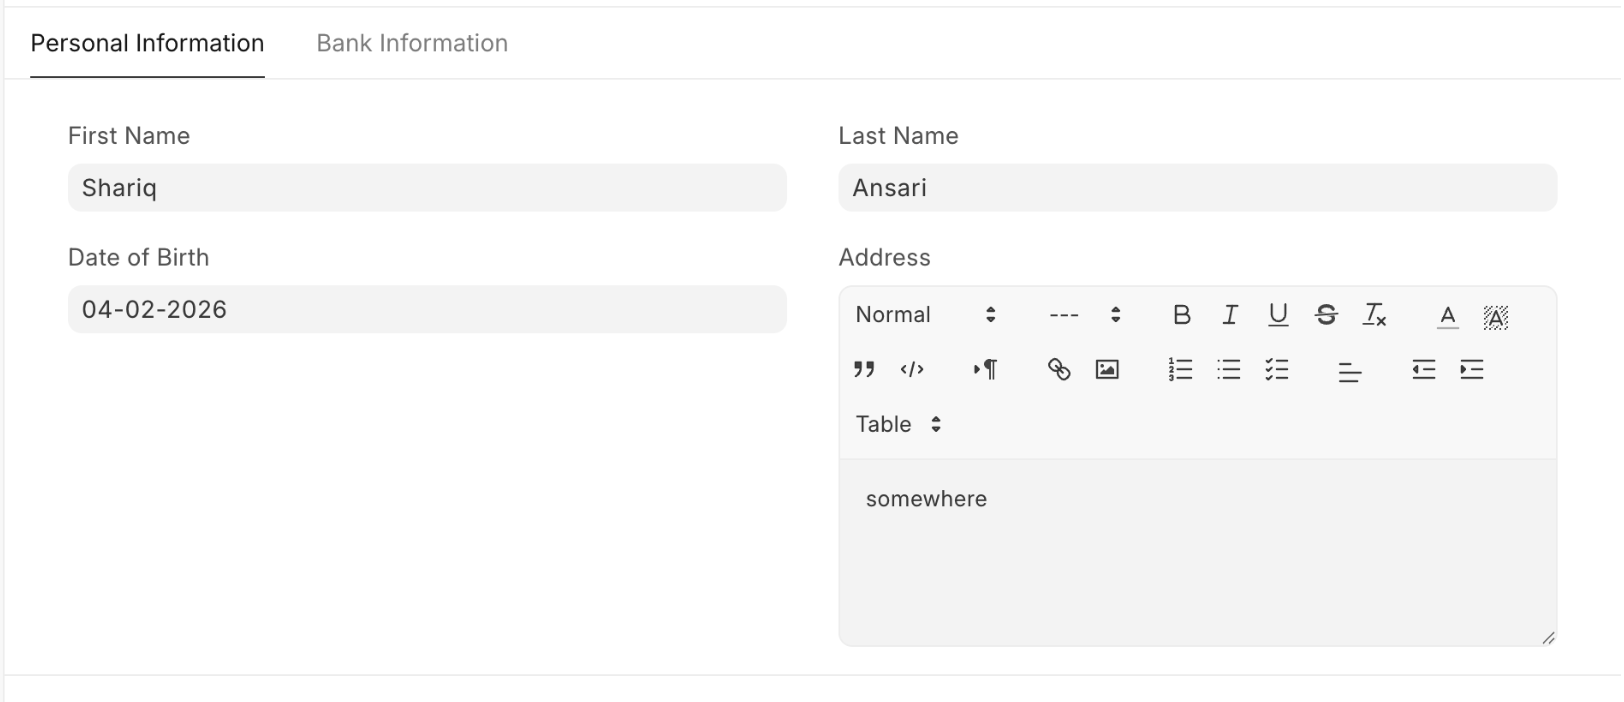The width and height of the screenshot is (1624, 702).
Task: Underline the selected address text
Action: coord(1278,315)
